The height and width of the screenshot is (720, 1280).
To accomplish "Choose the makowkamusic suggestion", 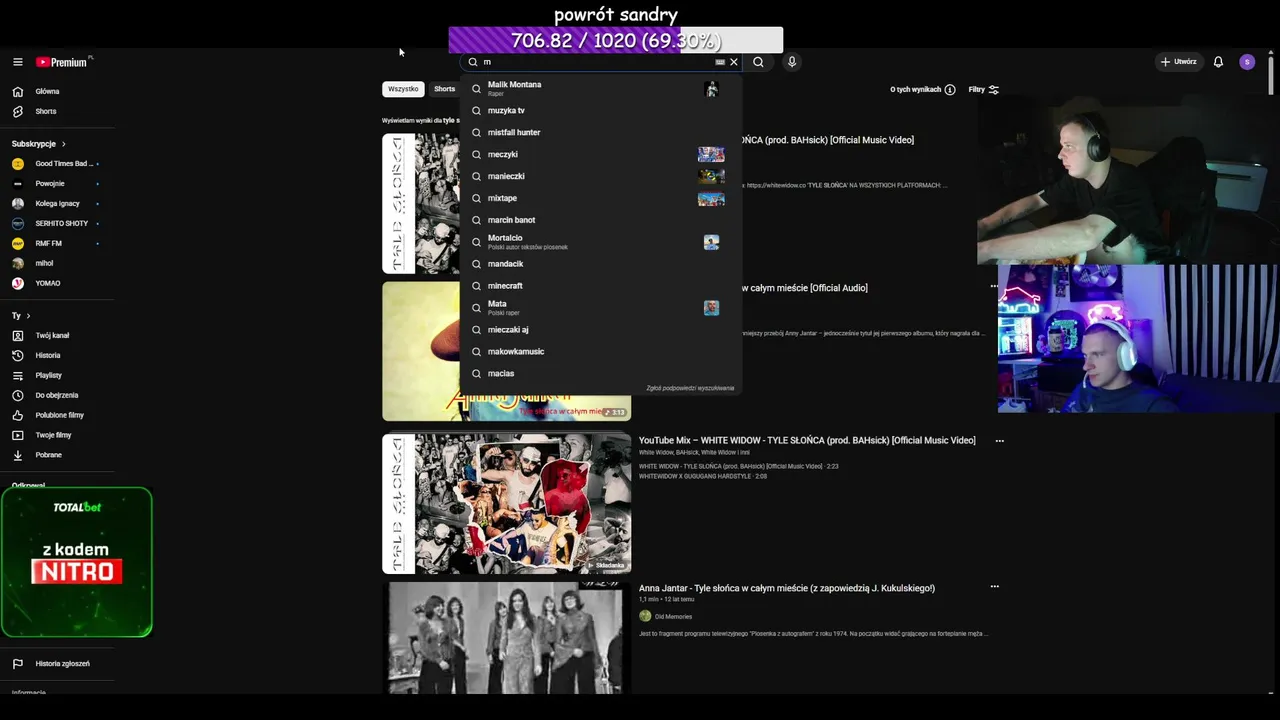I will click(x=601, y=352).
